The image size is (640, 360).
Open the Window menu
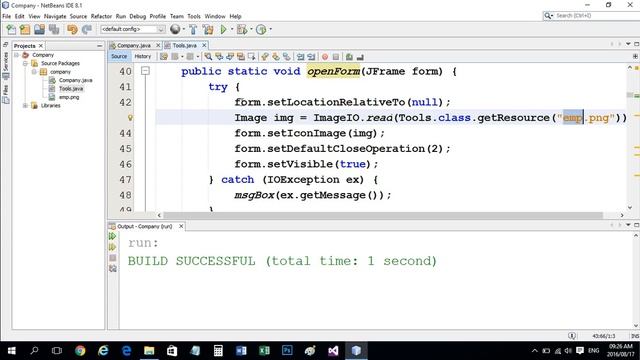pos(215,16)
